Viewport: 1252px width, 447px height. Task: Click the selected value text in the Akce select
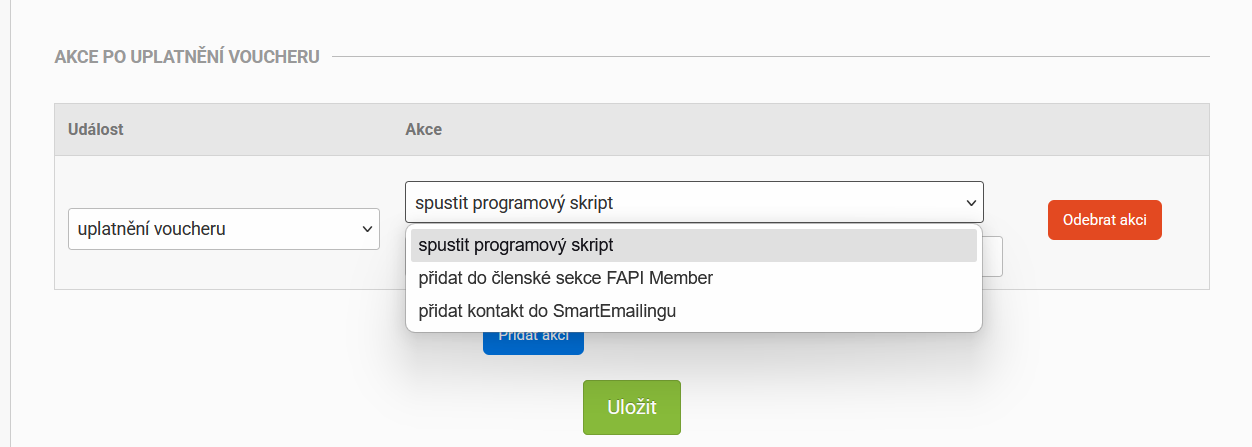click(x=515, y=203)
